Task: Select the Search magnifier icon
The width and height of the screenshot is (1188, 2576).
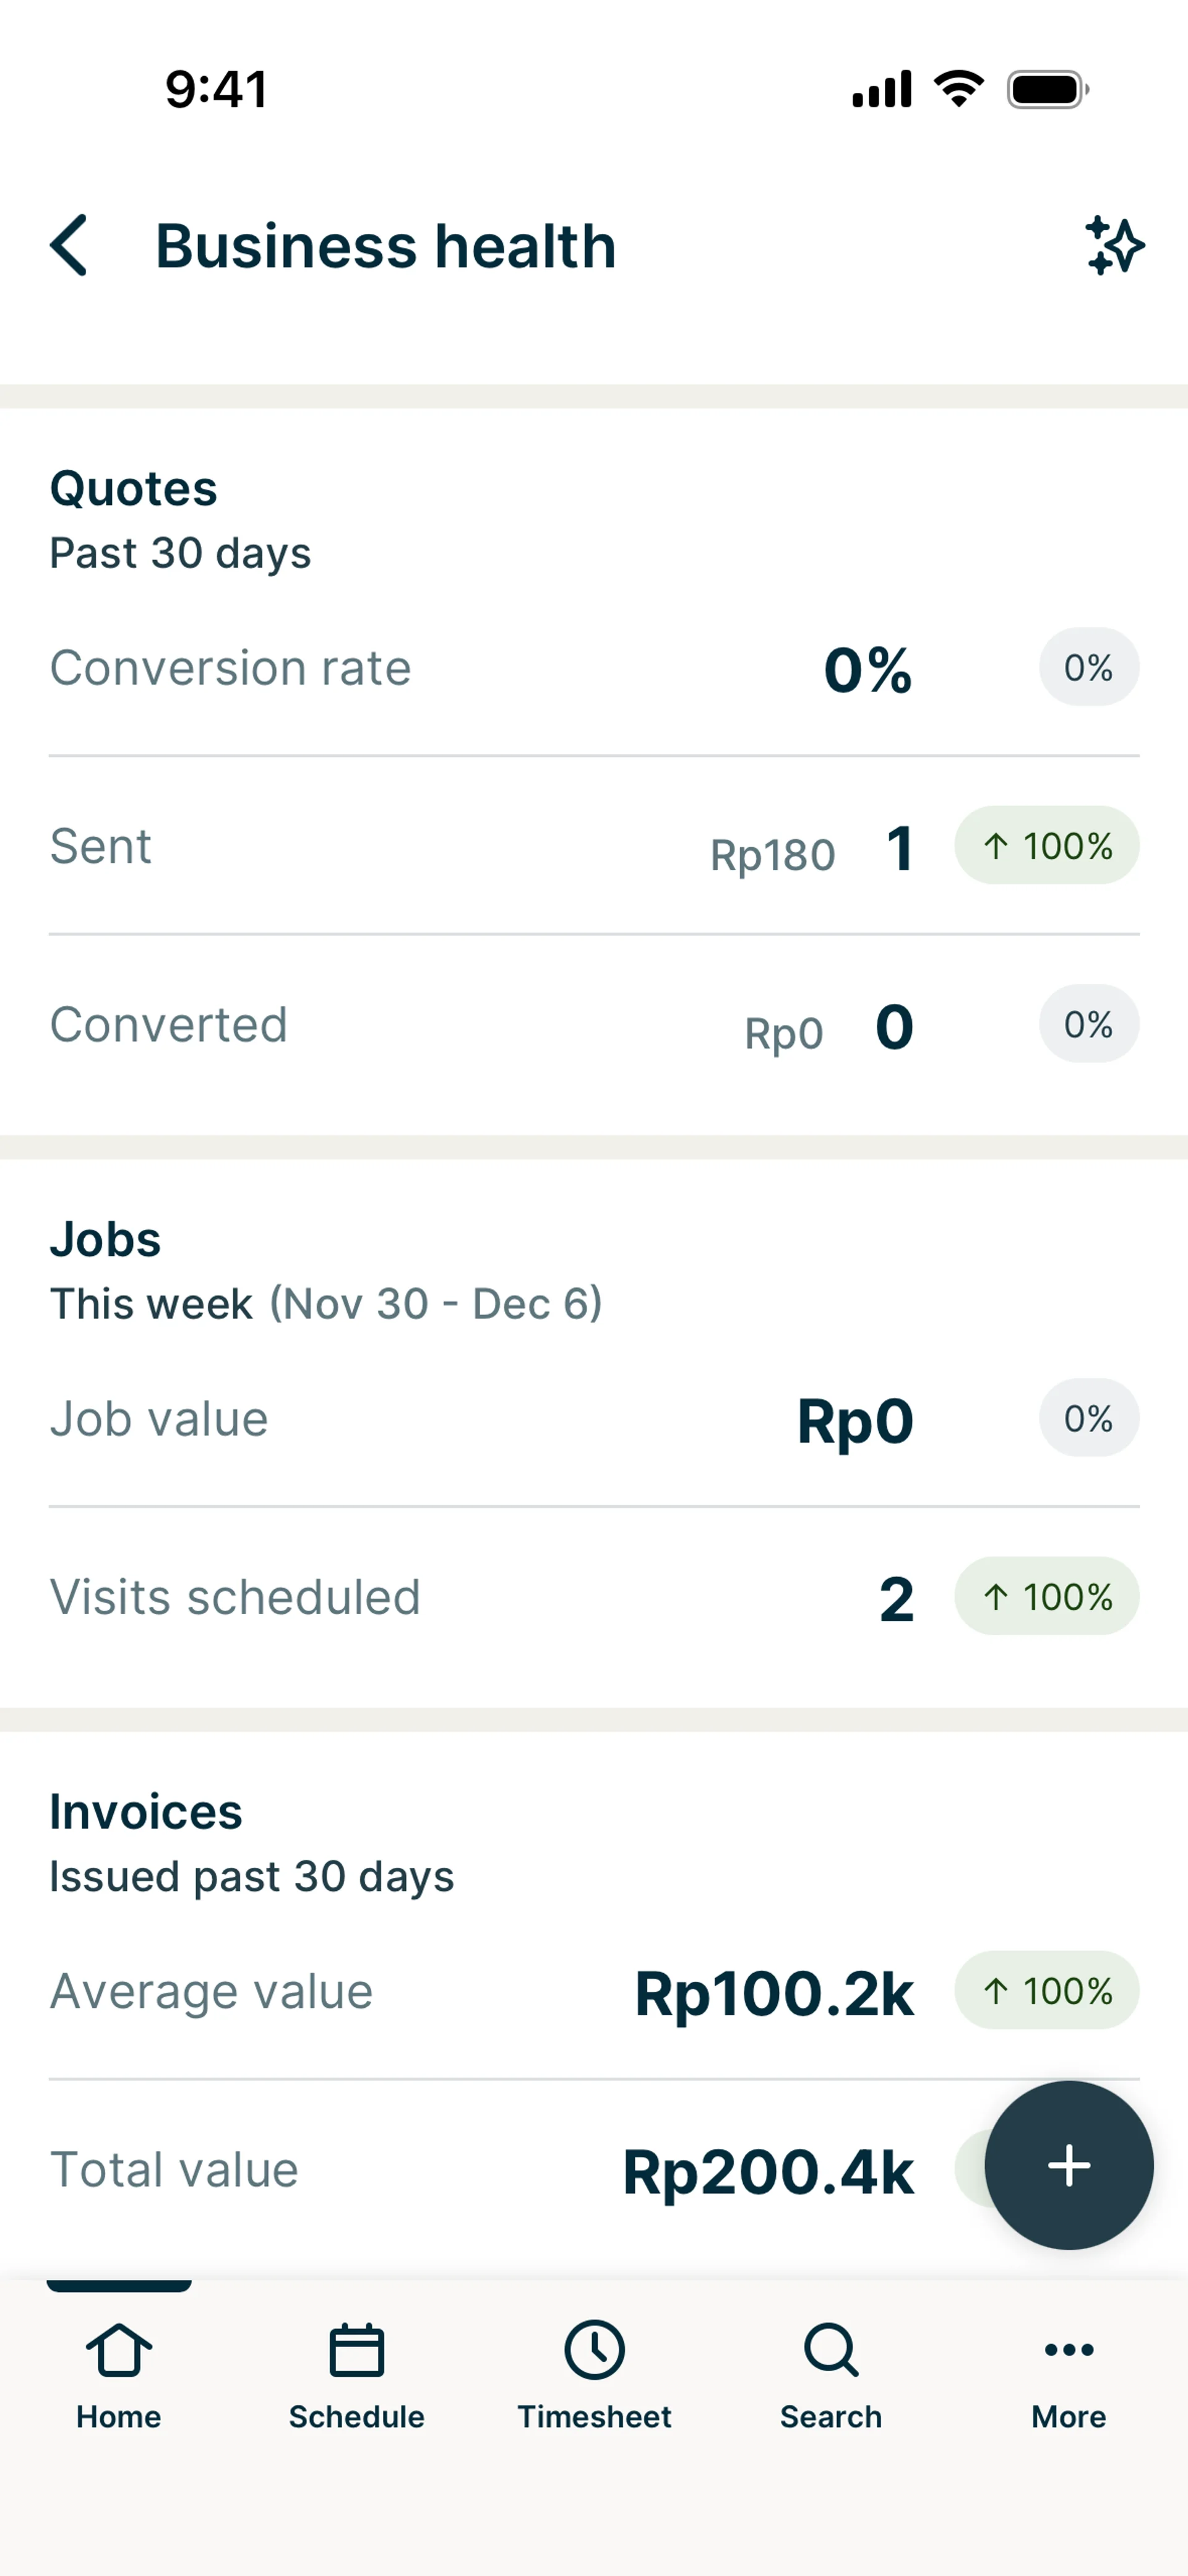Action: (x=831, y=2350)
